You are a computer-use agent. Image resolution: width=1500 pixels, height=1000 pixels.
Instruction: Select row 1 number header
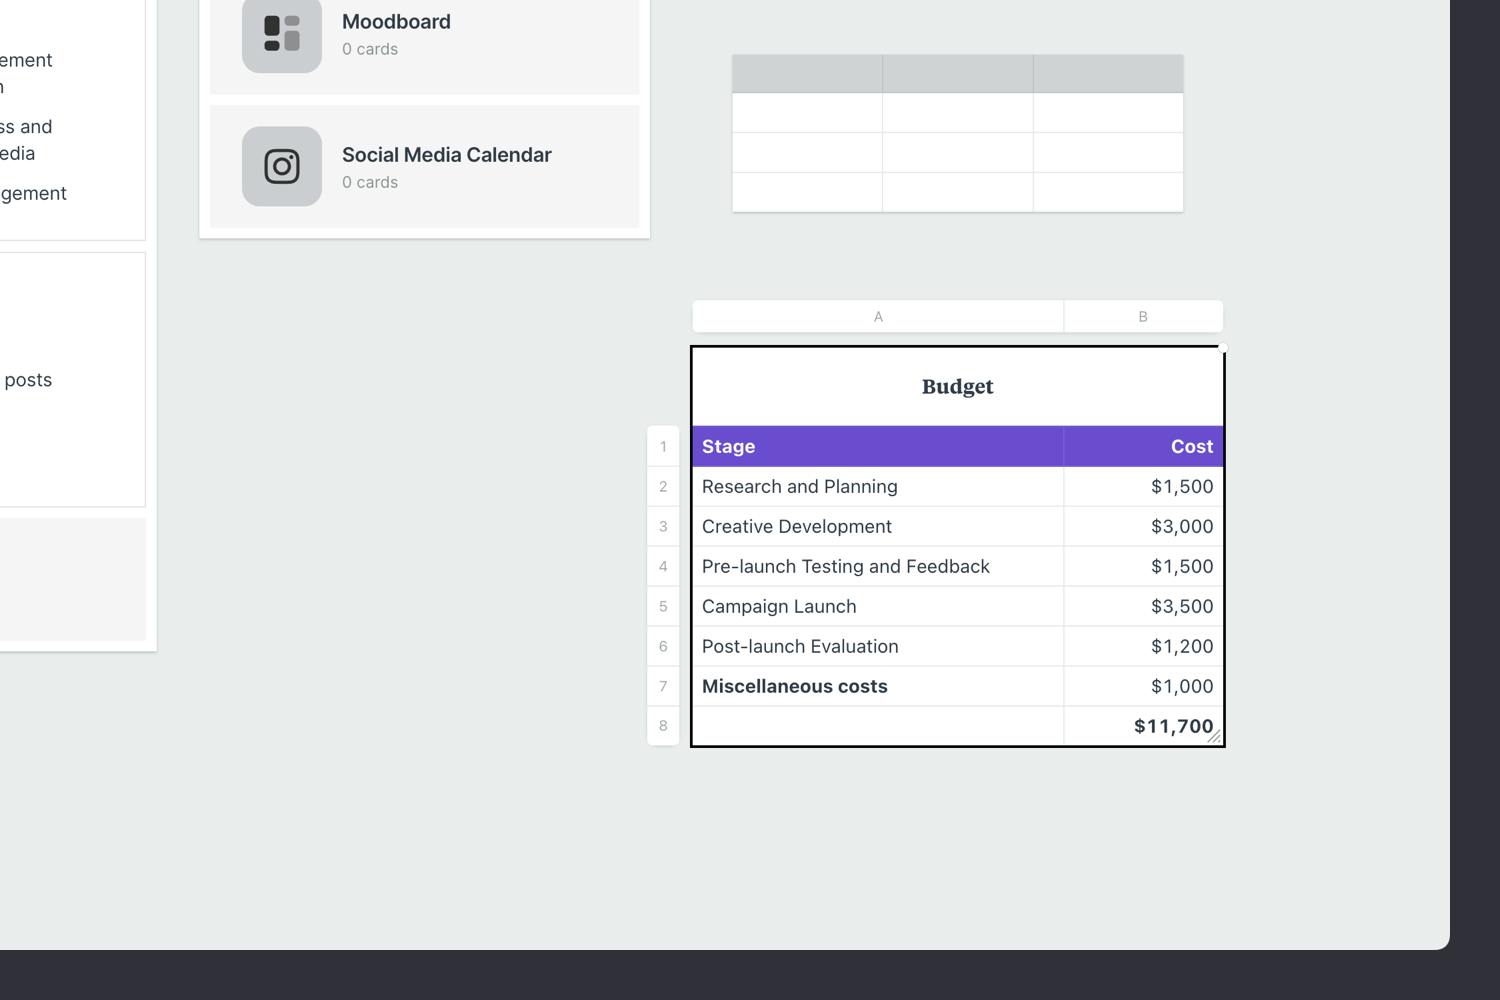click(x=663, y=447)
